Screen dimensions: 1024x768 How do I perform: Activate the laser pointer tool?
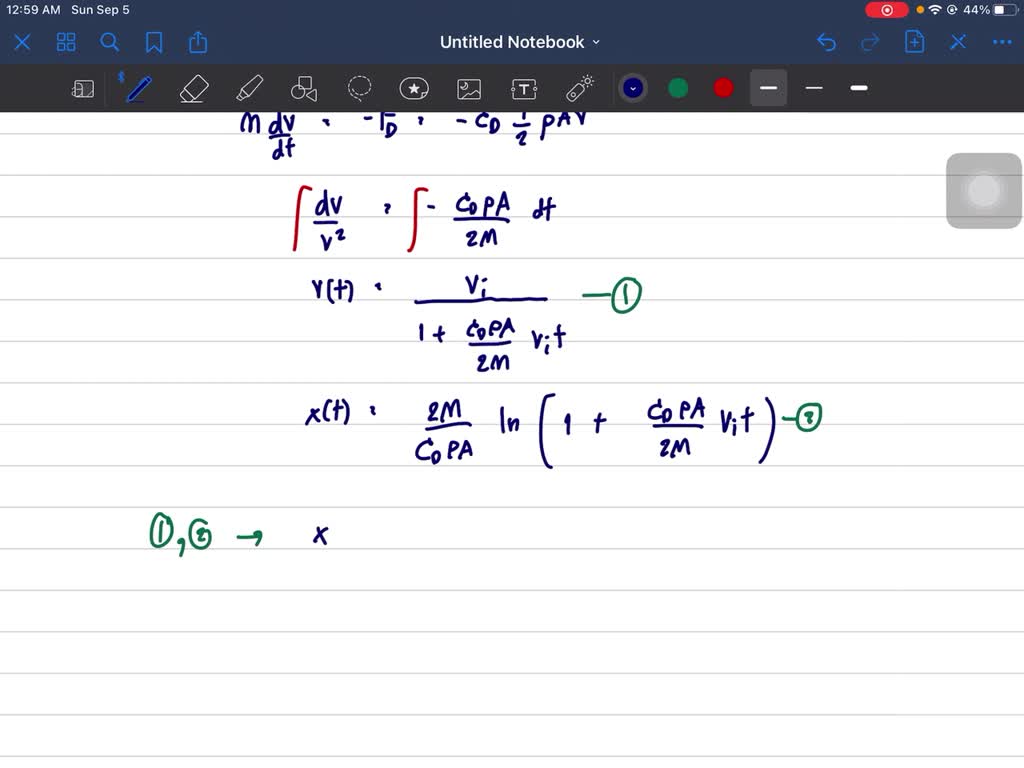click(579, 88)
